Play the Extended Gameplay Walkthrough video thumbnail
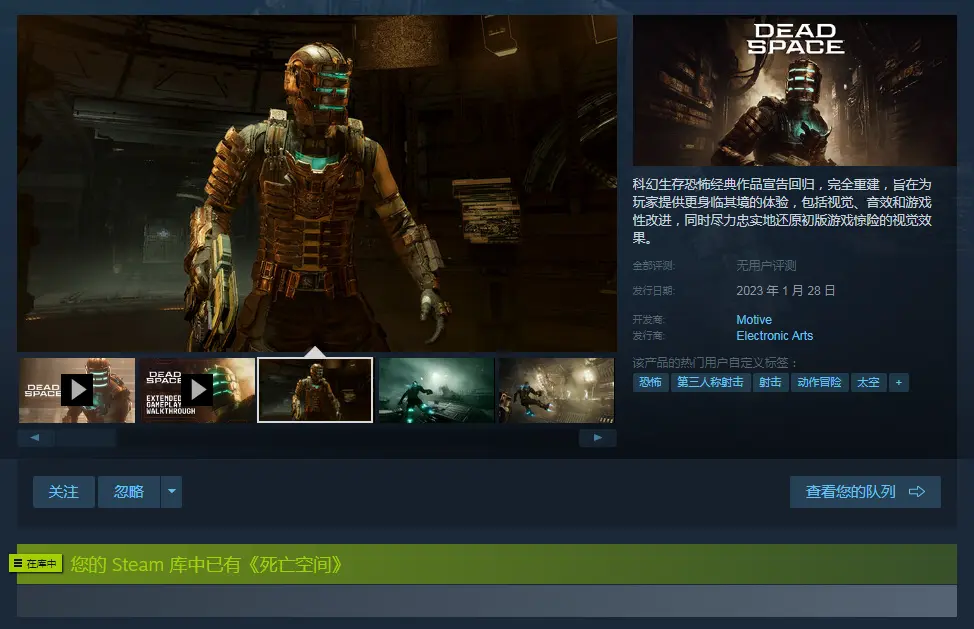974x629 pixels. click(197, 390)
